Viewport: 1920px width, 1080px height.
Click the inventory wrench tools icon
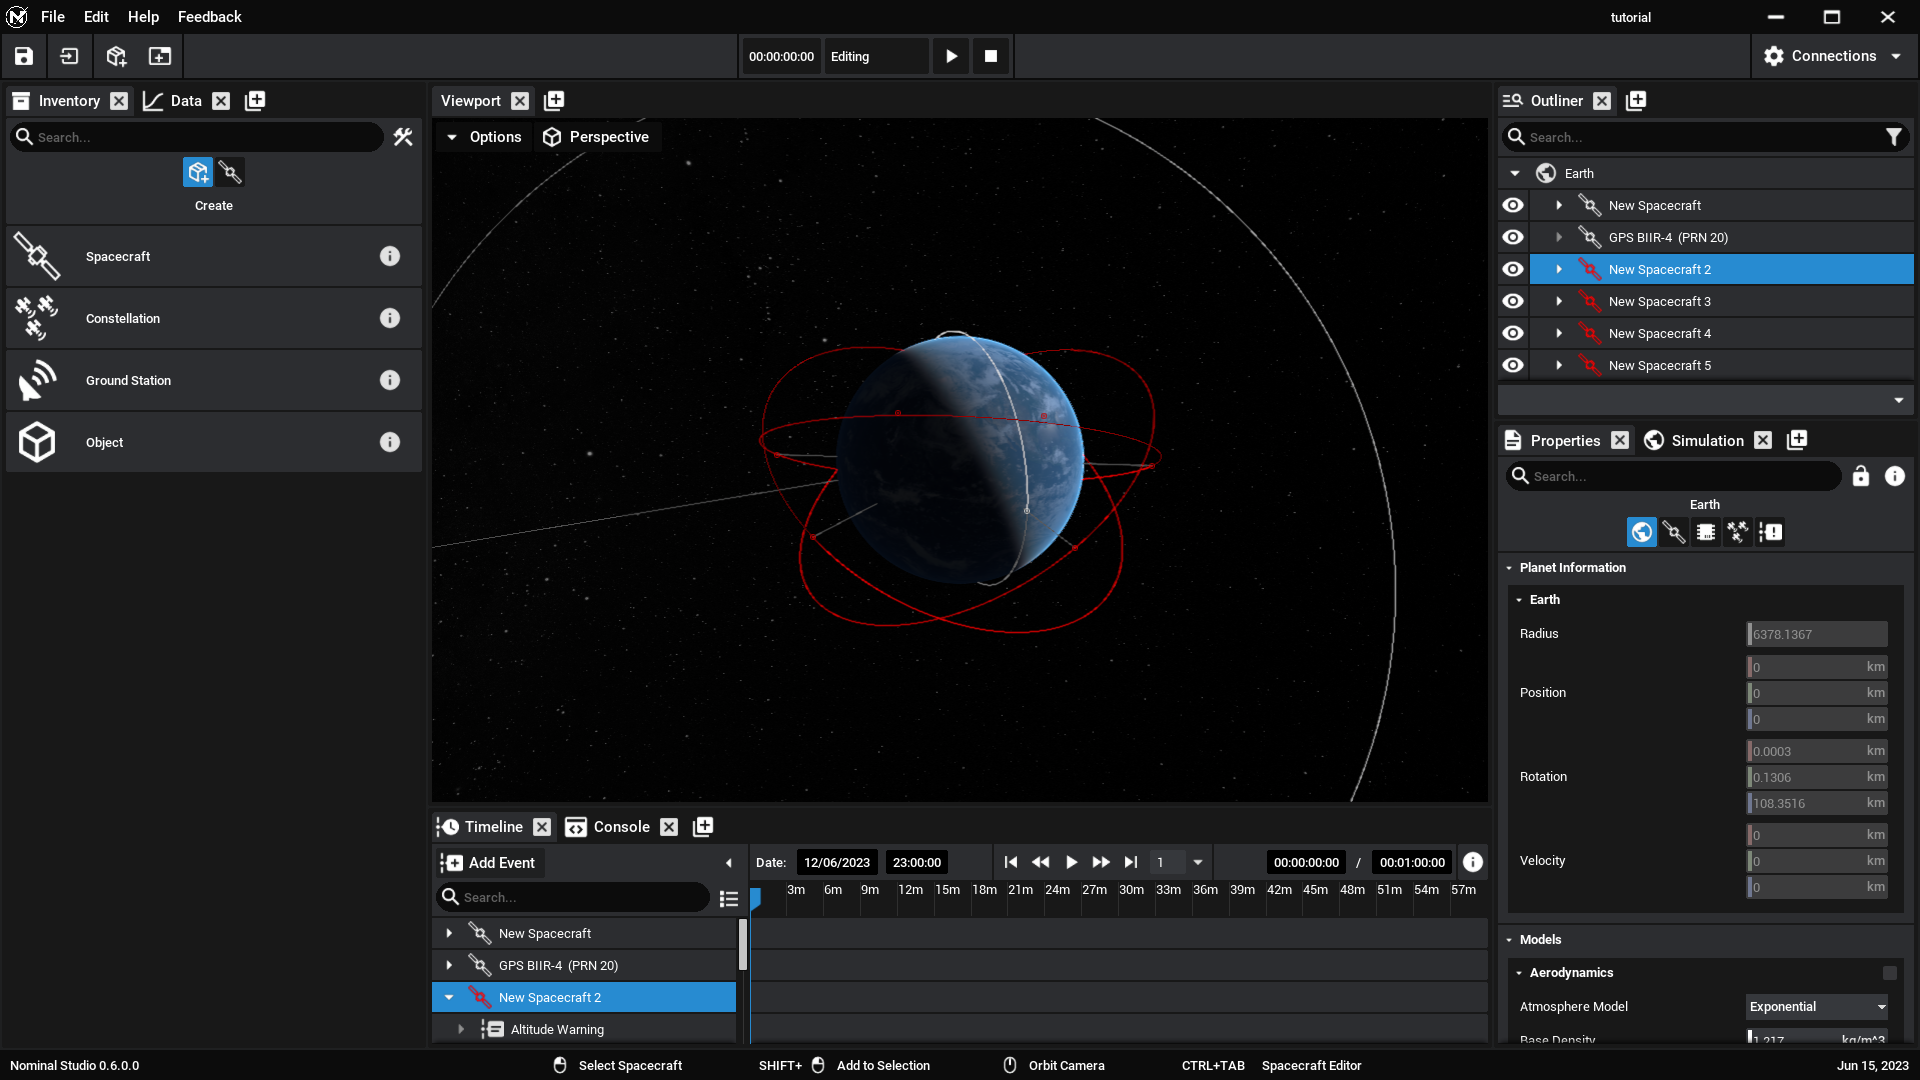(x=403, y=137)
